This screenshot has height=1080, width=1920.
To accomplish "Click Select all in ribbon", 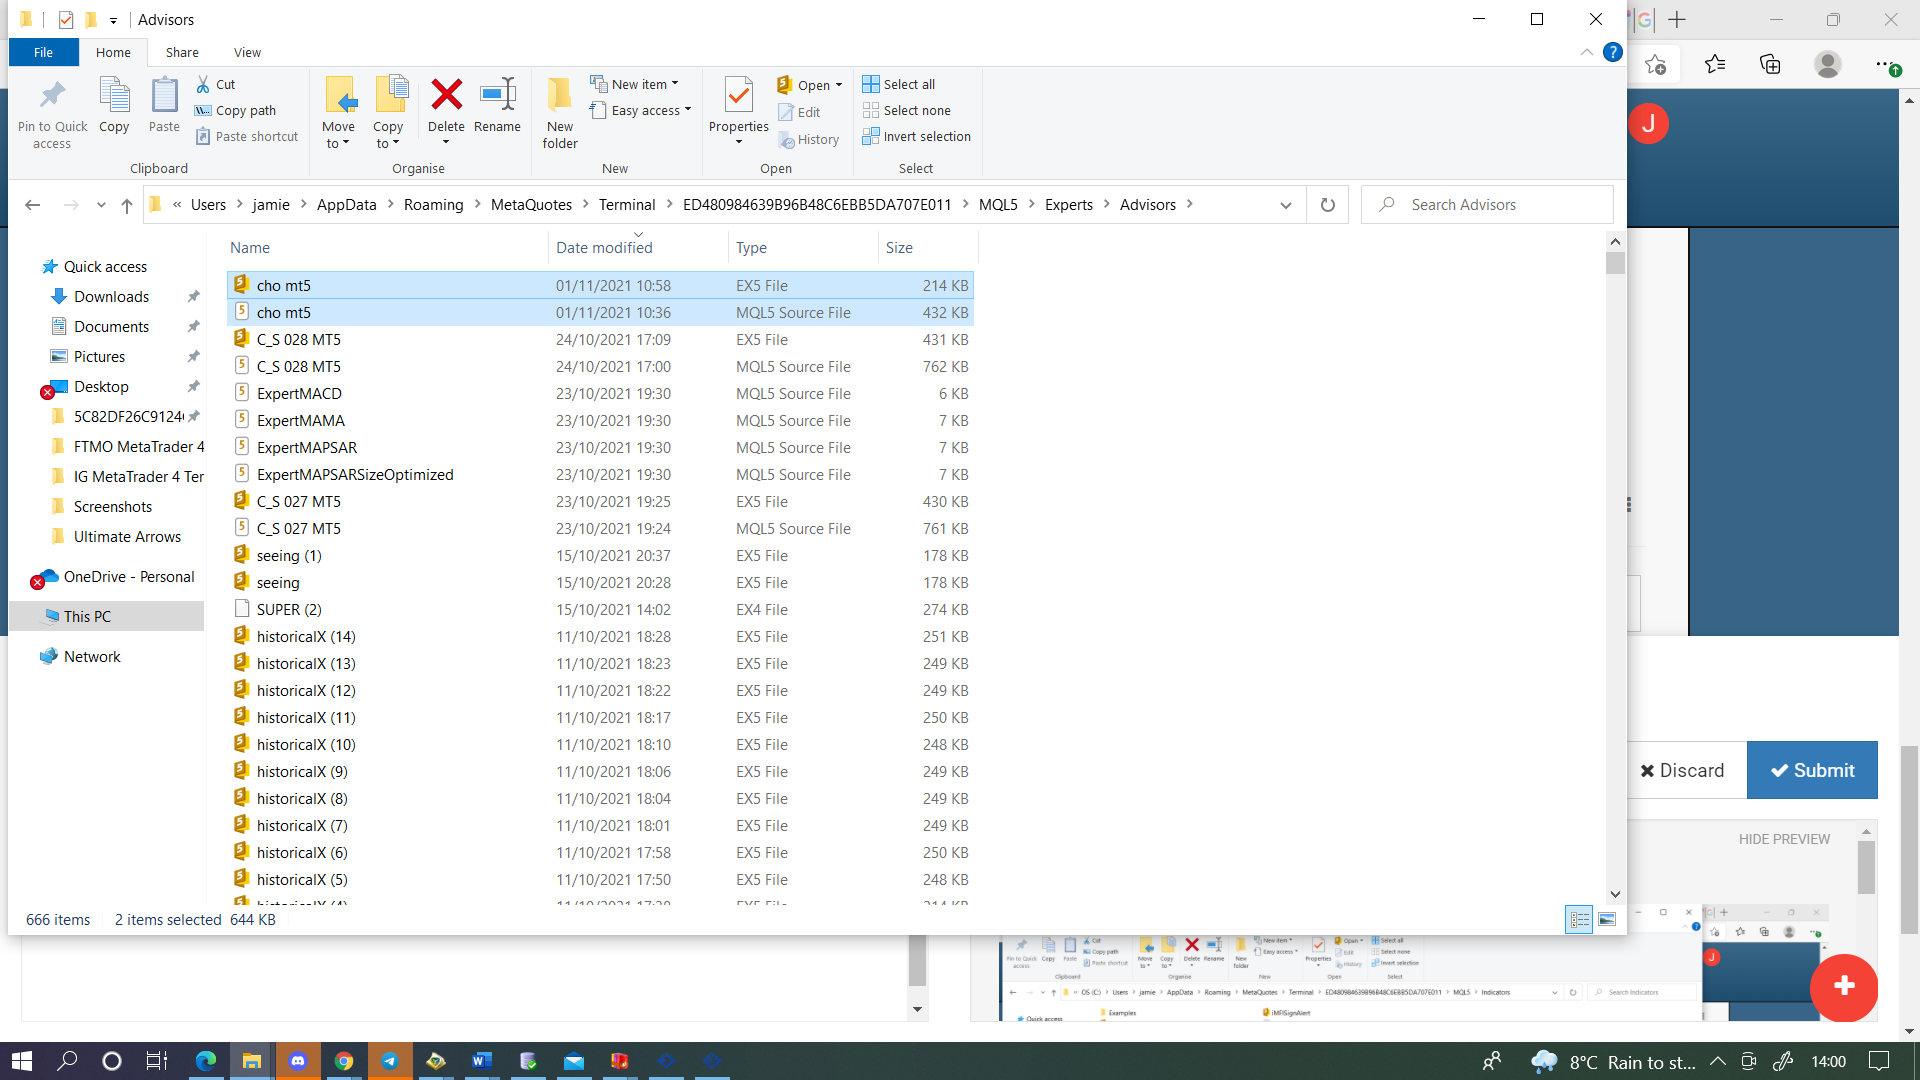I will pyautogui.click(x=899, y=85).
